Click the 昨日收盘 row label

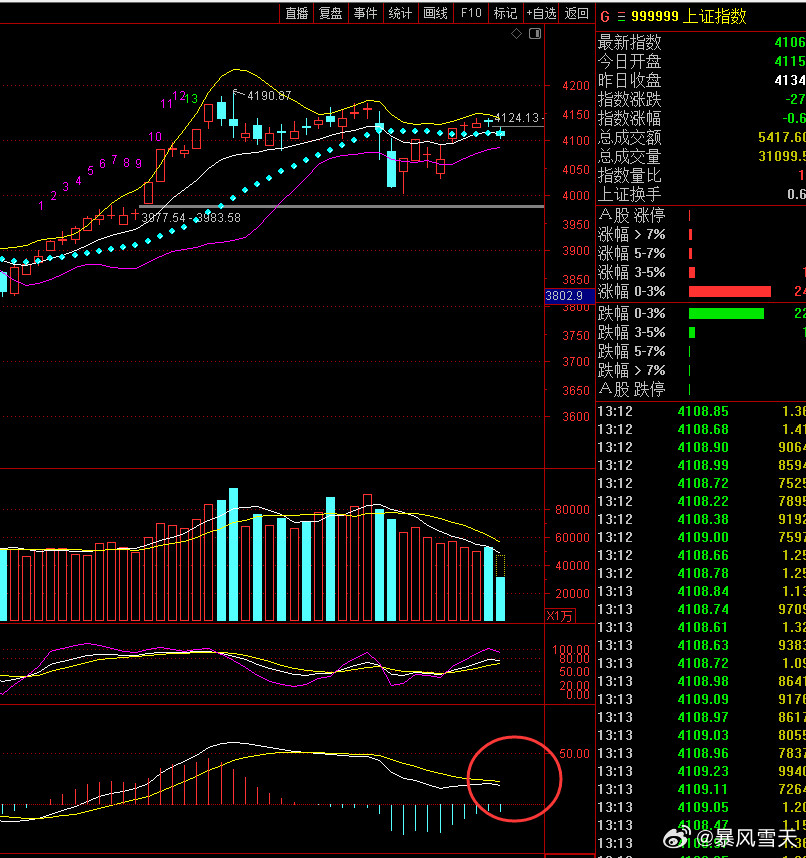629,80
